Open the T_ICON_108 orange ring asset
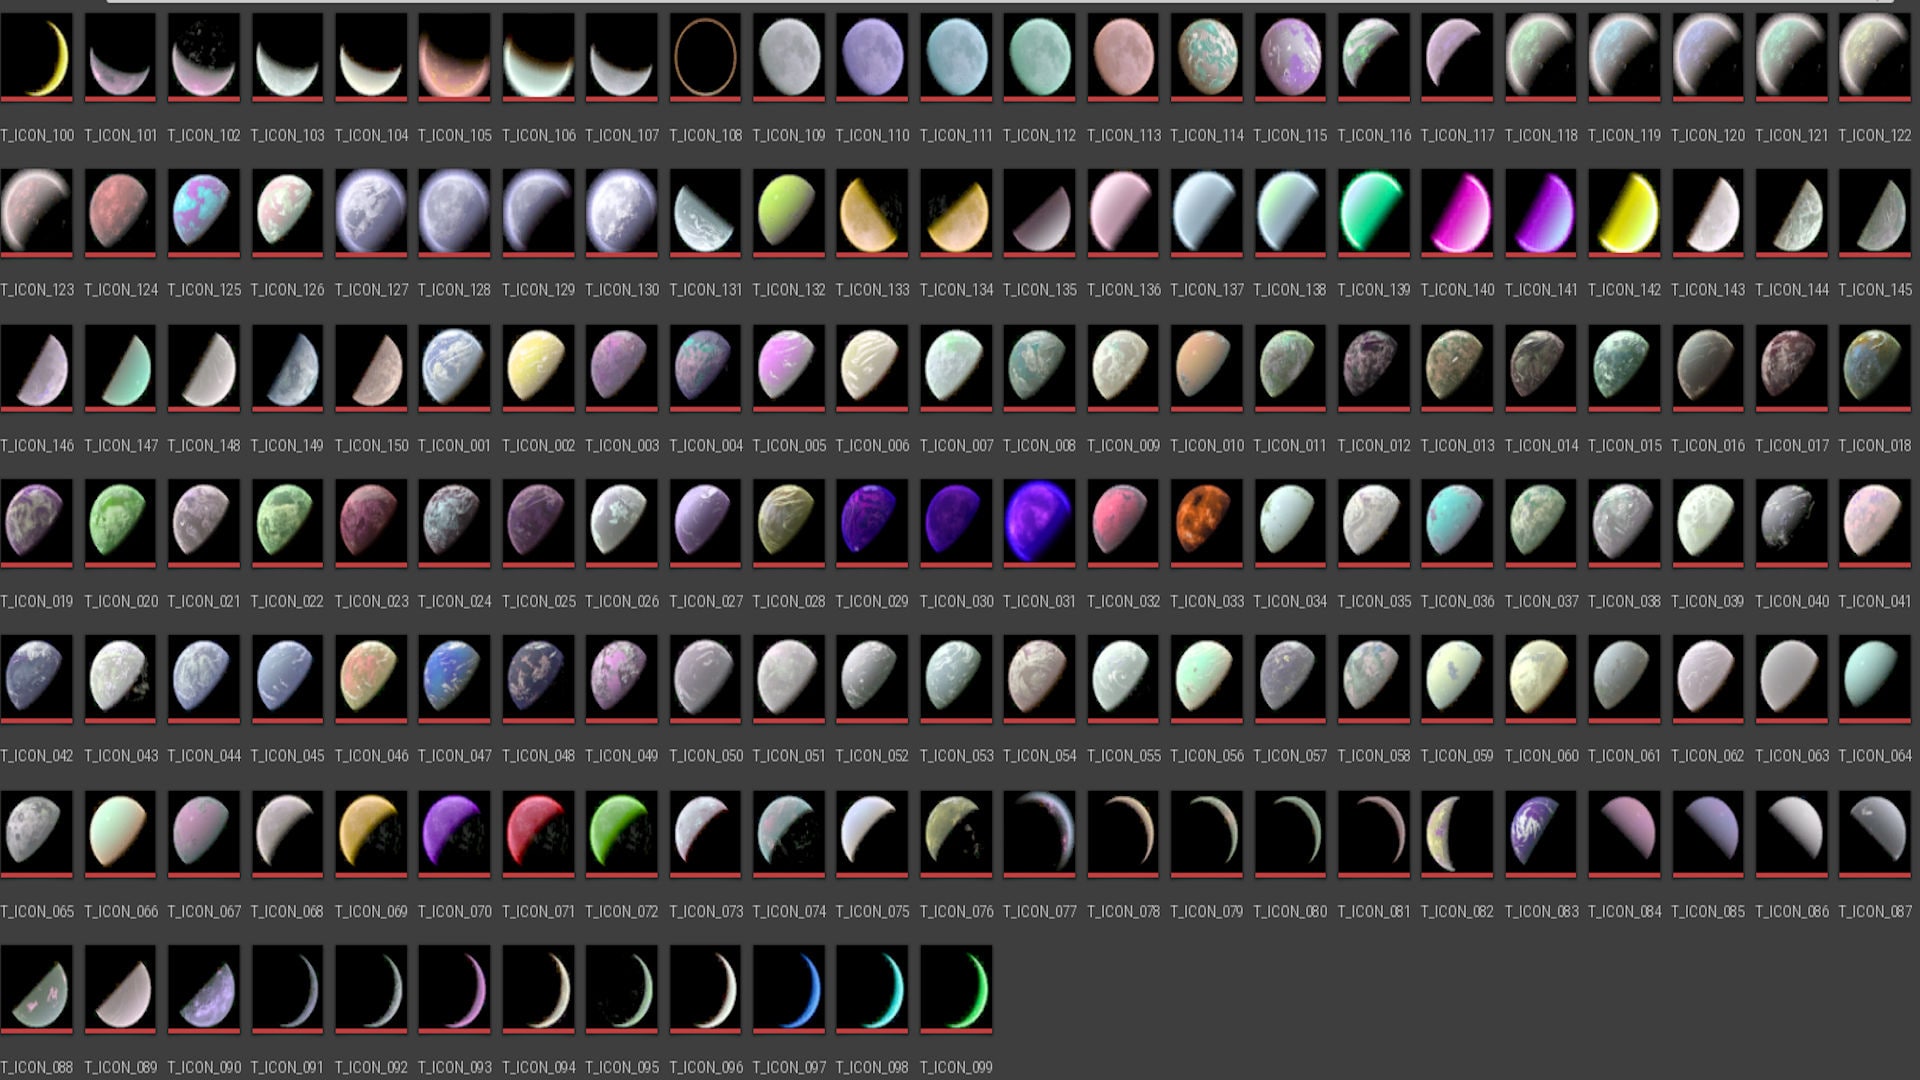This screenshot has width=1920, height=1080. coord(705,56)
